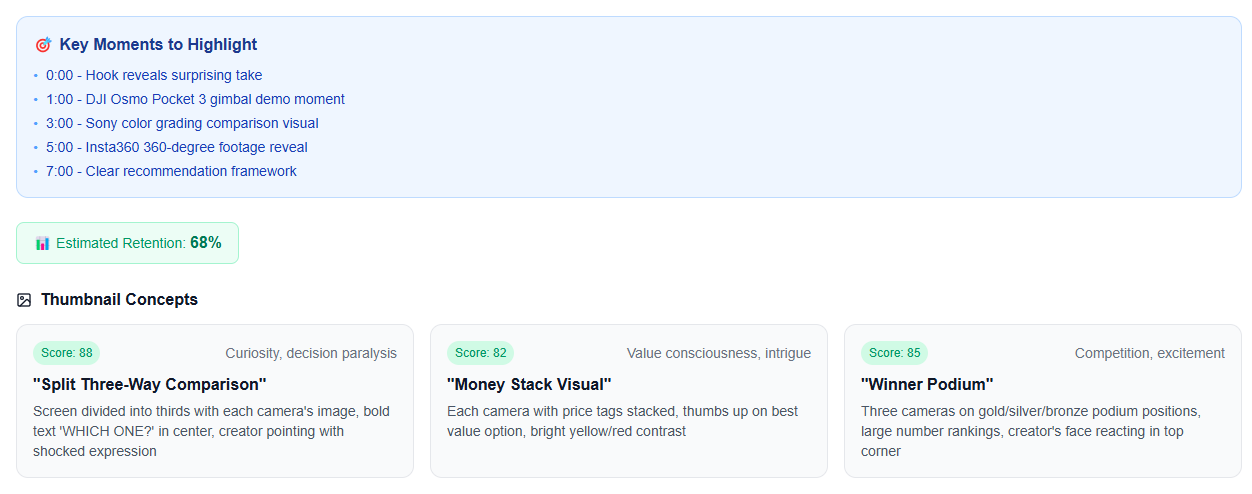
Task: Click the Estimated Retention 68% badge
Action: [x=128, y=243]
